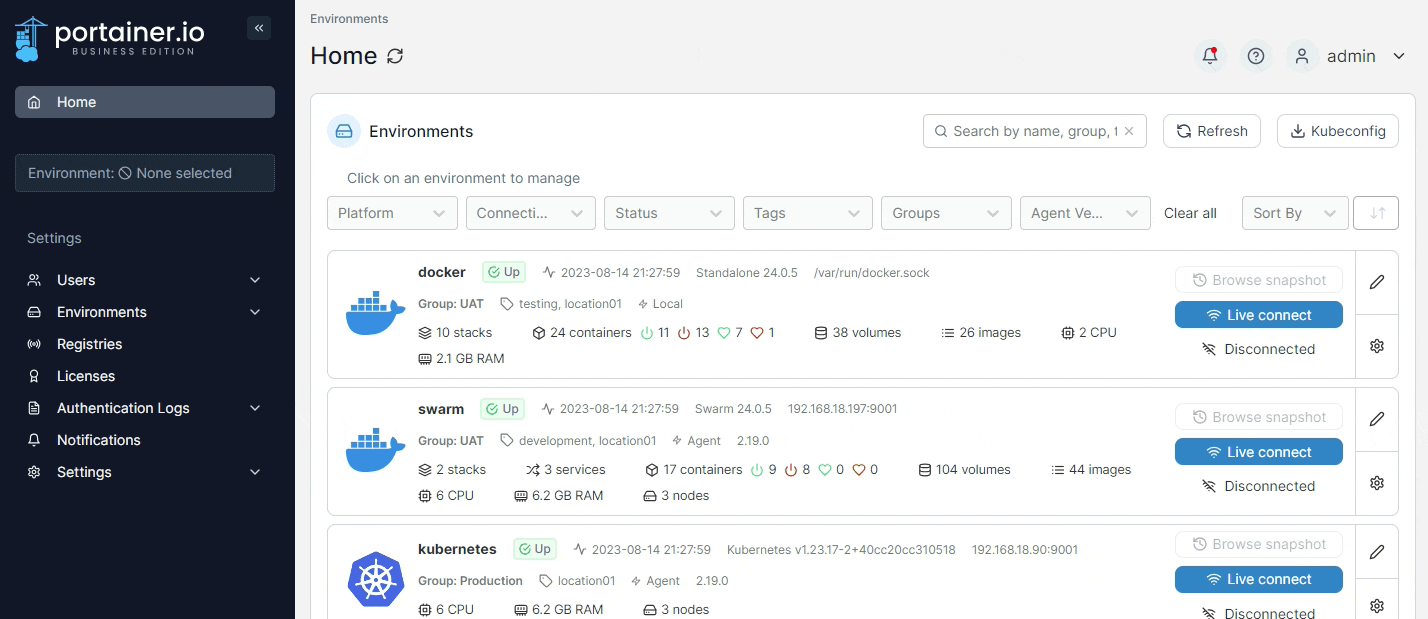
Task: Click the help question mark icon
Action: click(x=1256, y=56)
